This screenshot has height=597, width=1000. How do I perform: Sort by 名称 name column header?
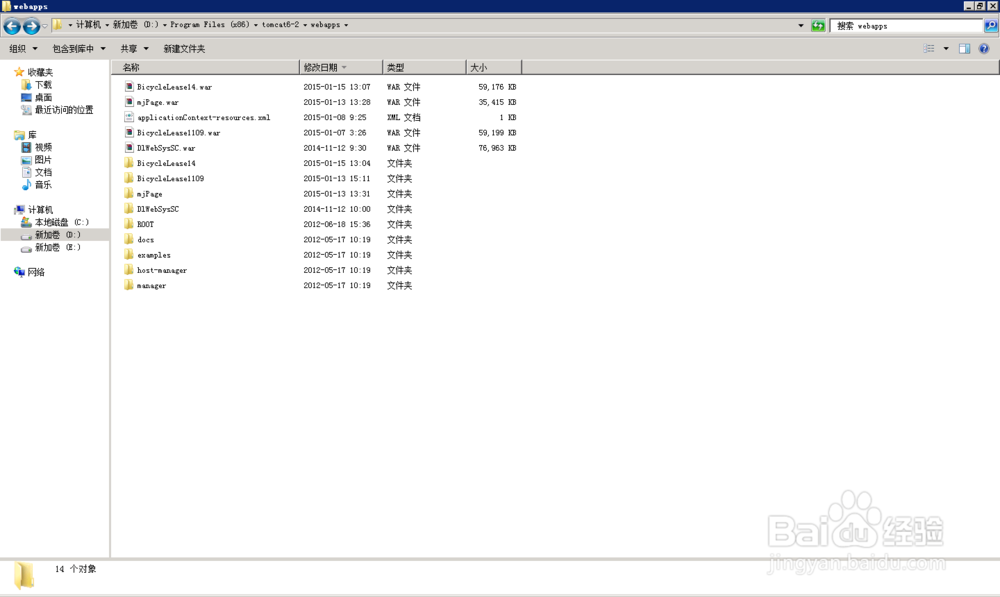point(205,68)
